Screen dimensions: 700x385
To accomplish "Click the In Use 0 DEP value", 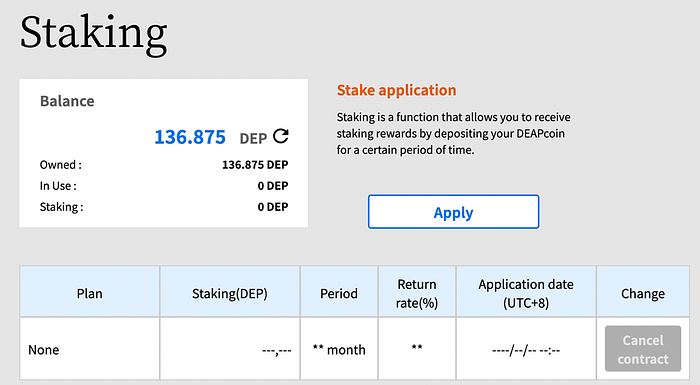I will tap(273, 186).
